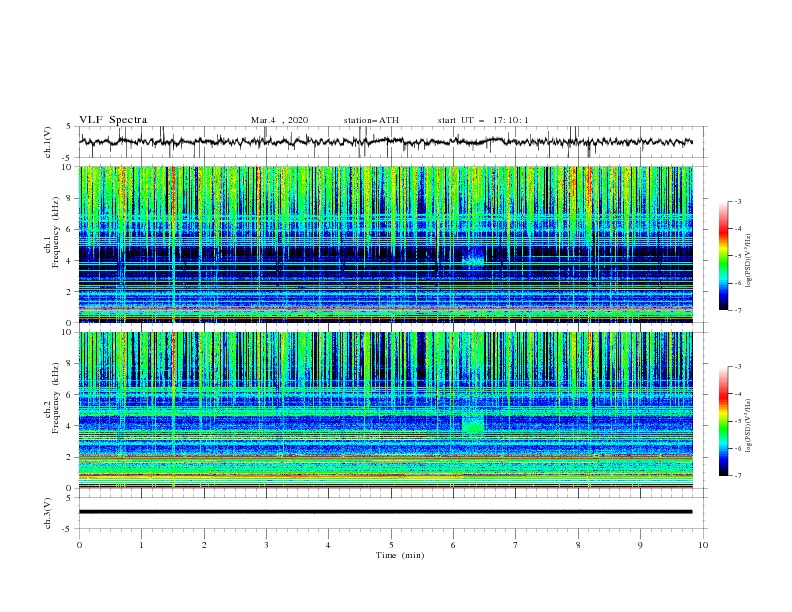
Task: Select the date text "Mar.4 , 2020"
Action: pos(279,120)
